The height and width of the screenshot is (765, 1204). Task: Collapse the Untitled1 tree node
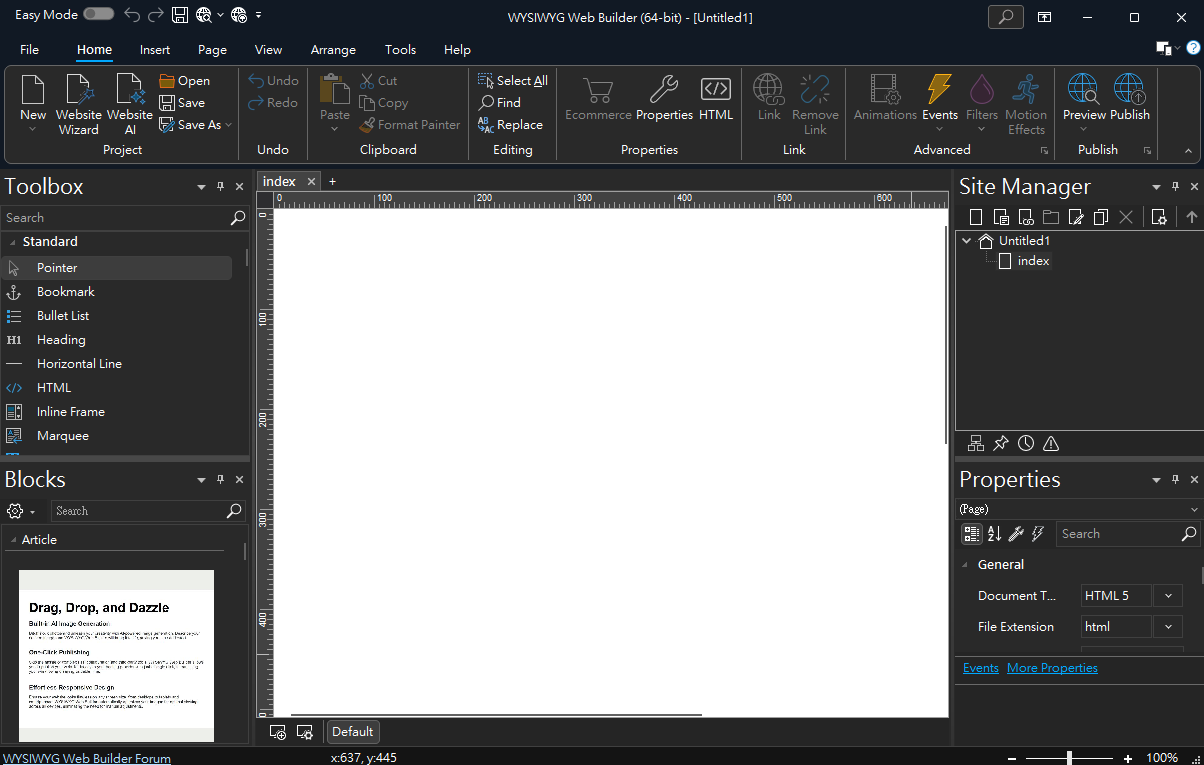[966, 240]
